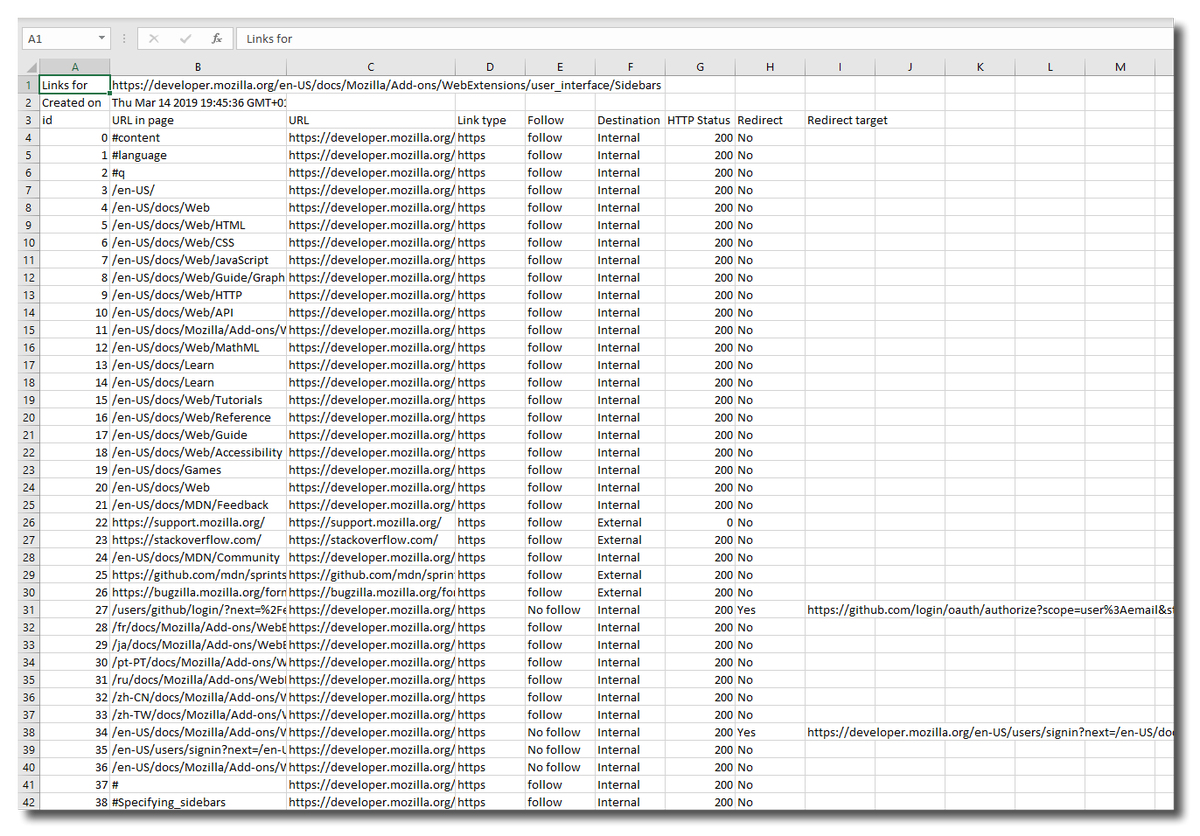Click the Enter checkmark icon in formula bar
Screen dimensions: 1200x836
click(x=185, y=38)
